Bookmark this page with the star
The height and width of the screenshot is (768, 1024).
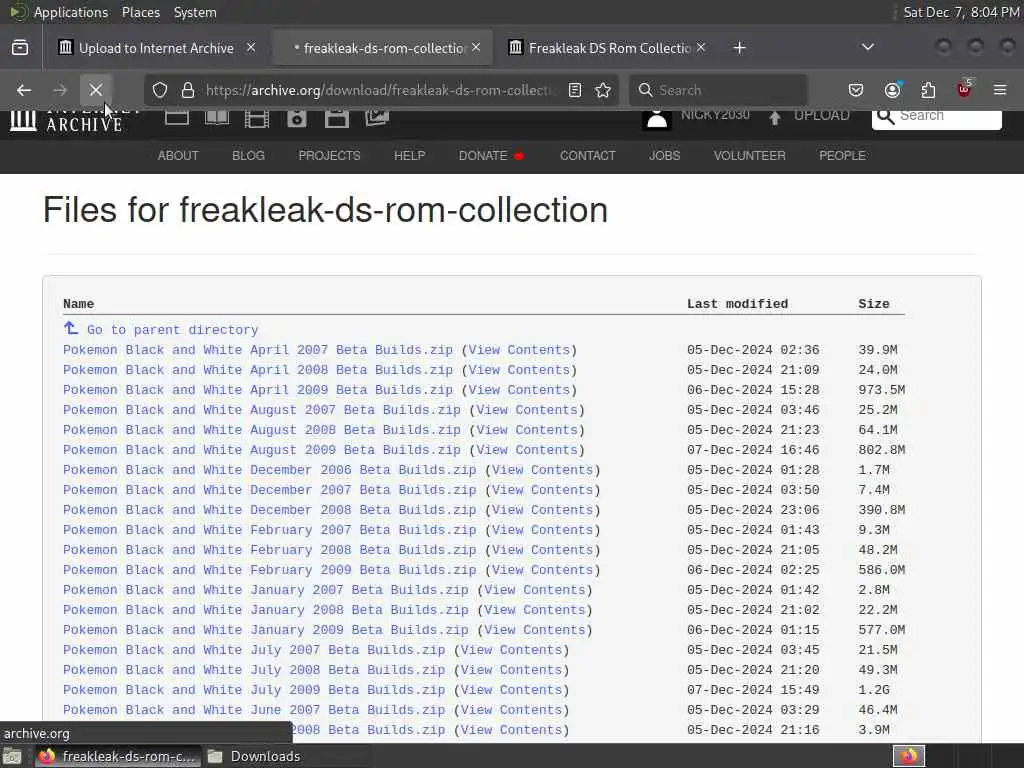[x=603, y=90]
